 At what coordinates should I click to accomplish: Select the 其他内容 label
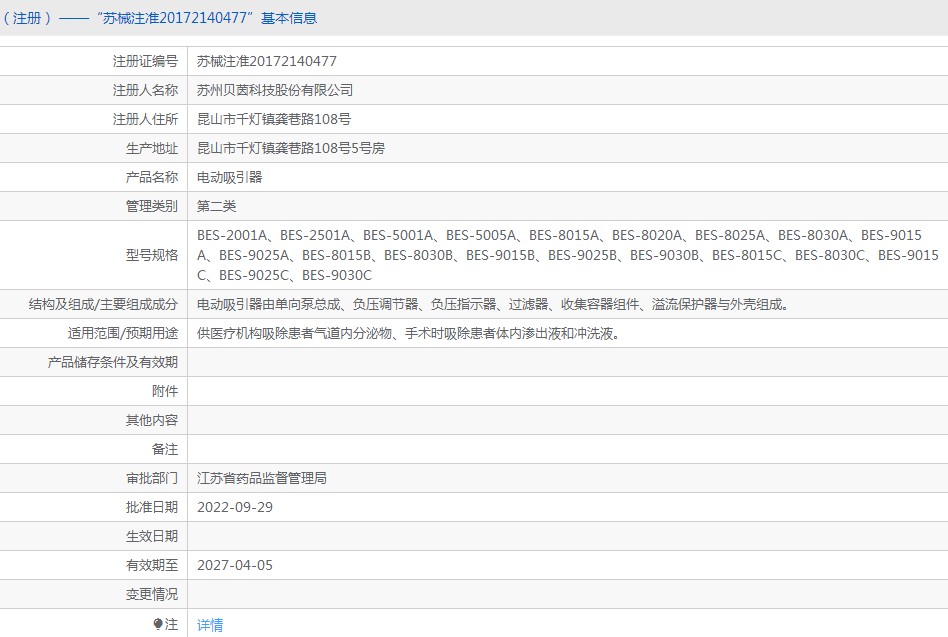pyautogui.click(x=152, y=420)
